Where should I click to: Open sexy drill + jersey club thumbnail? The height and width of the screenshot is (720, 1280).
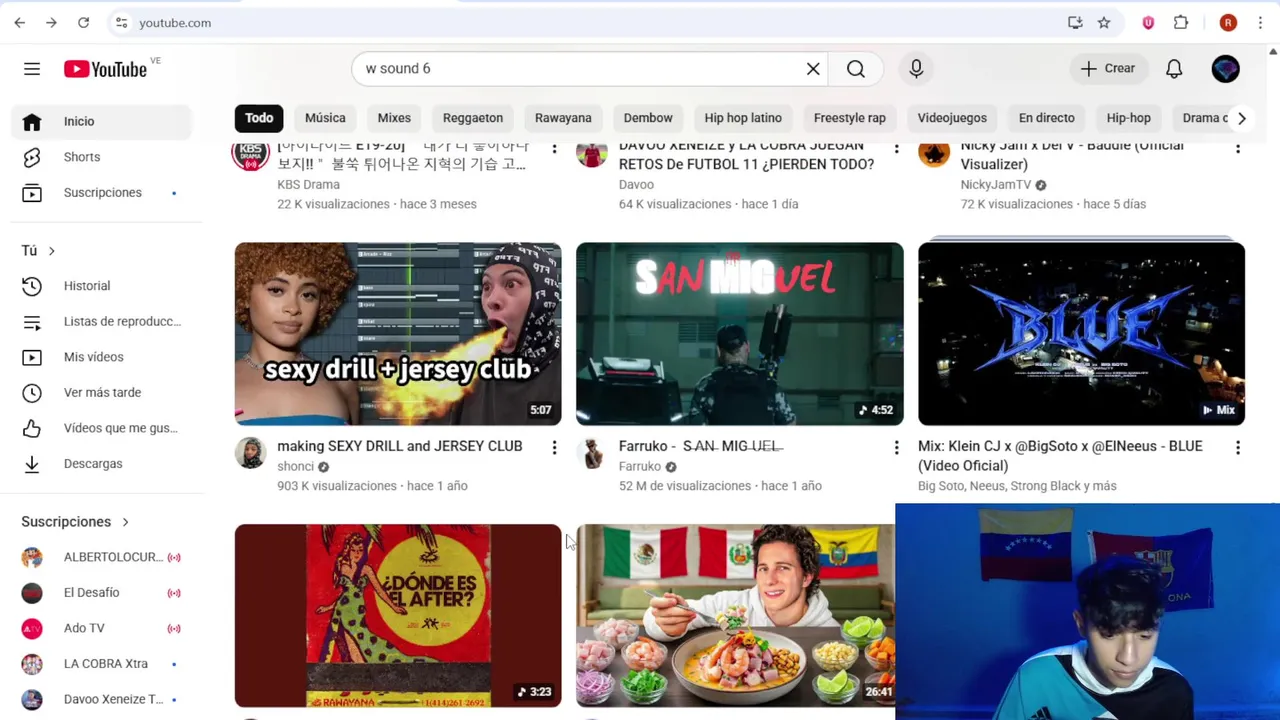click(398, 334)
